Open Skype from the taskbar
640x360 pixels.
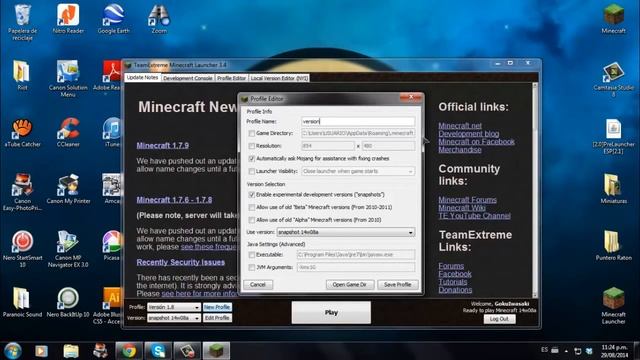click(158, 351)
